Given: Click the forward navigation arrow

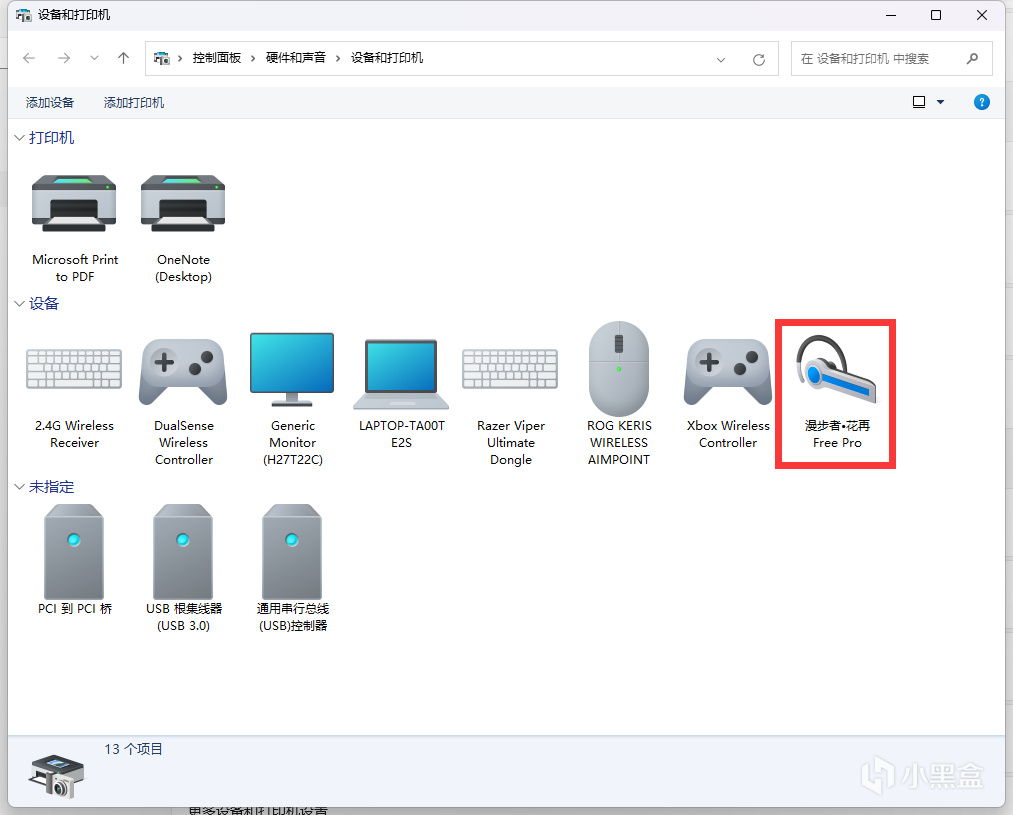Looking at the screenshot, I should pyautogui.click(x=64, y=58).
